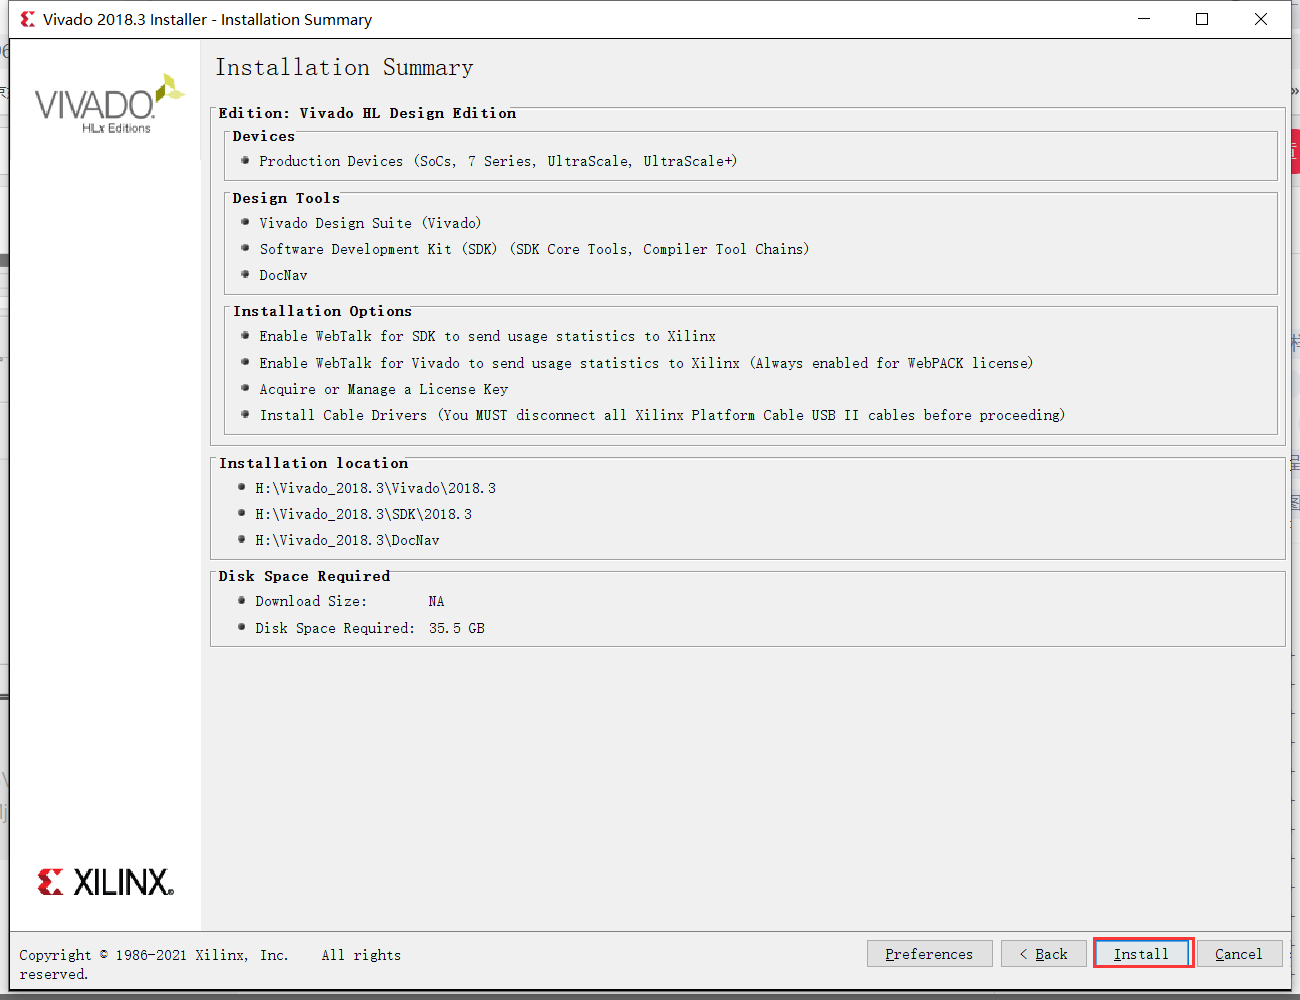
Task: Click the 'Installation location' group label
Action: click(x=314, y=463)
